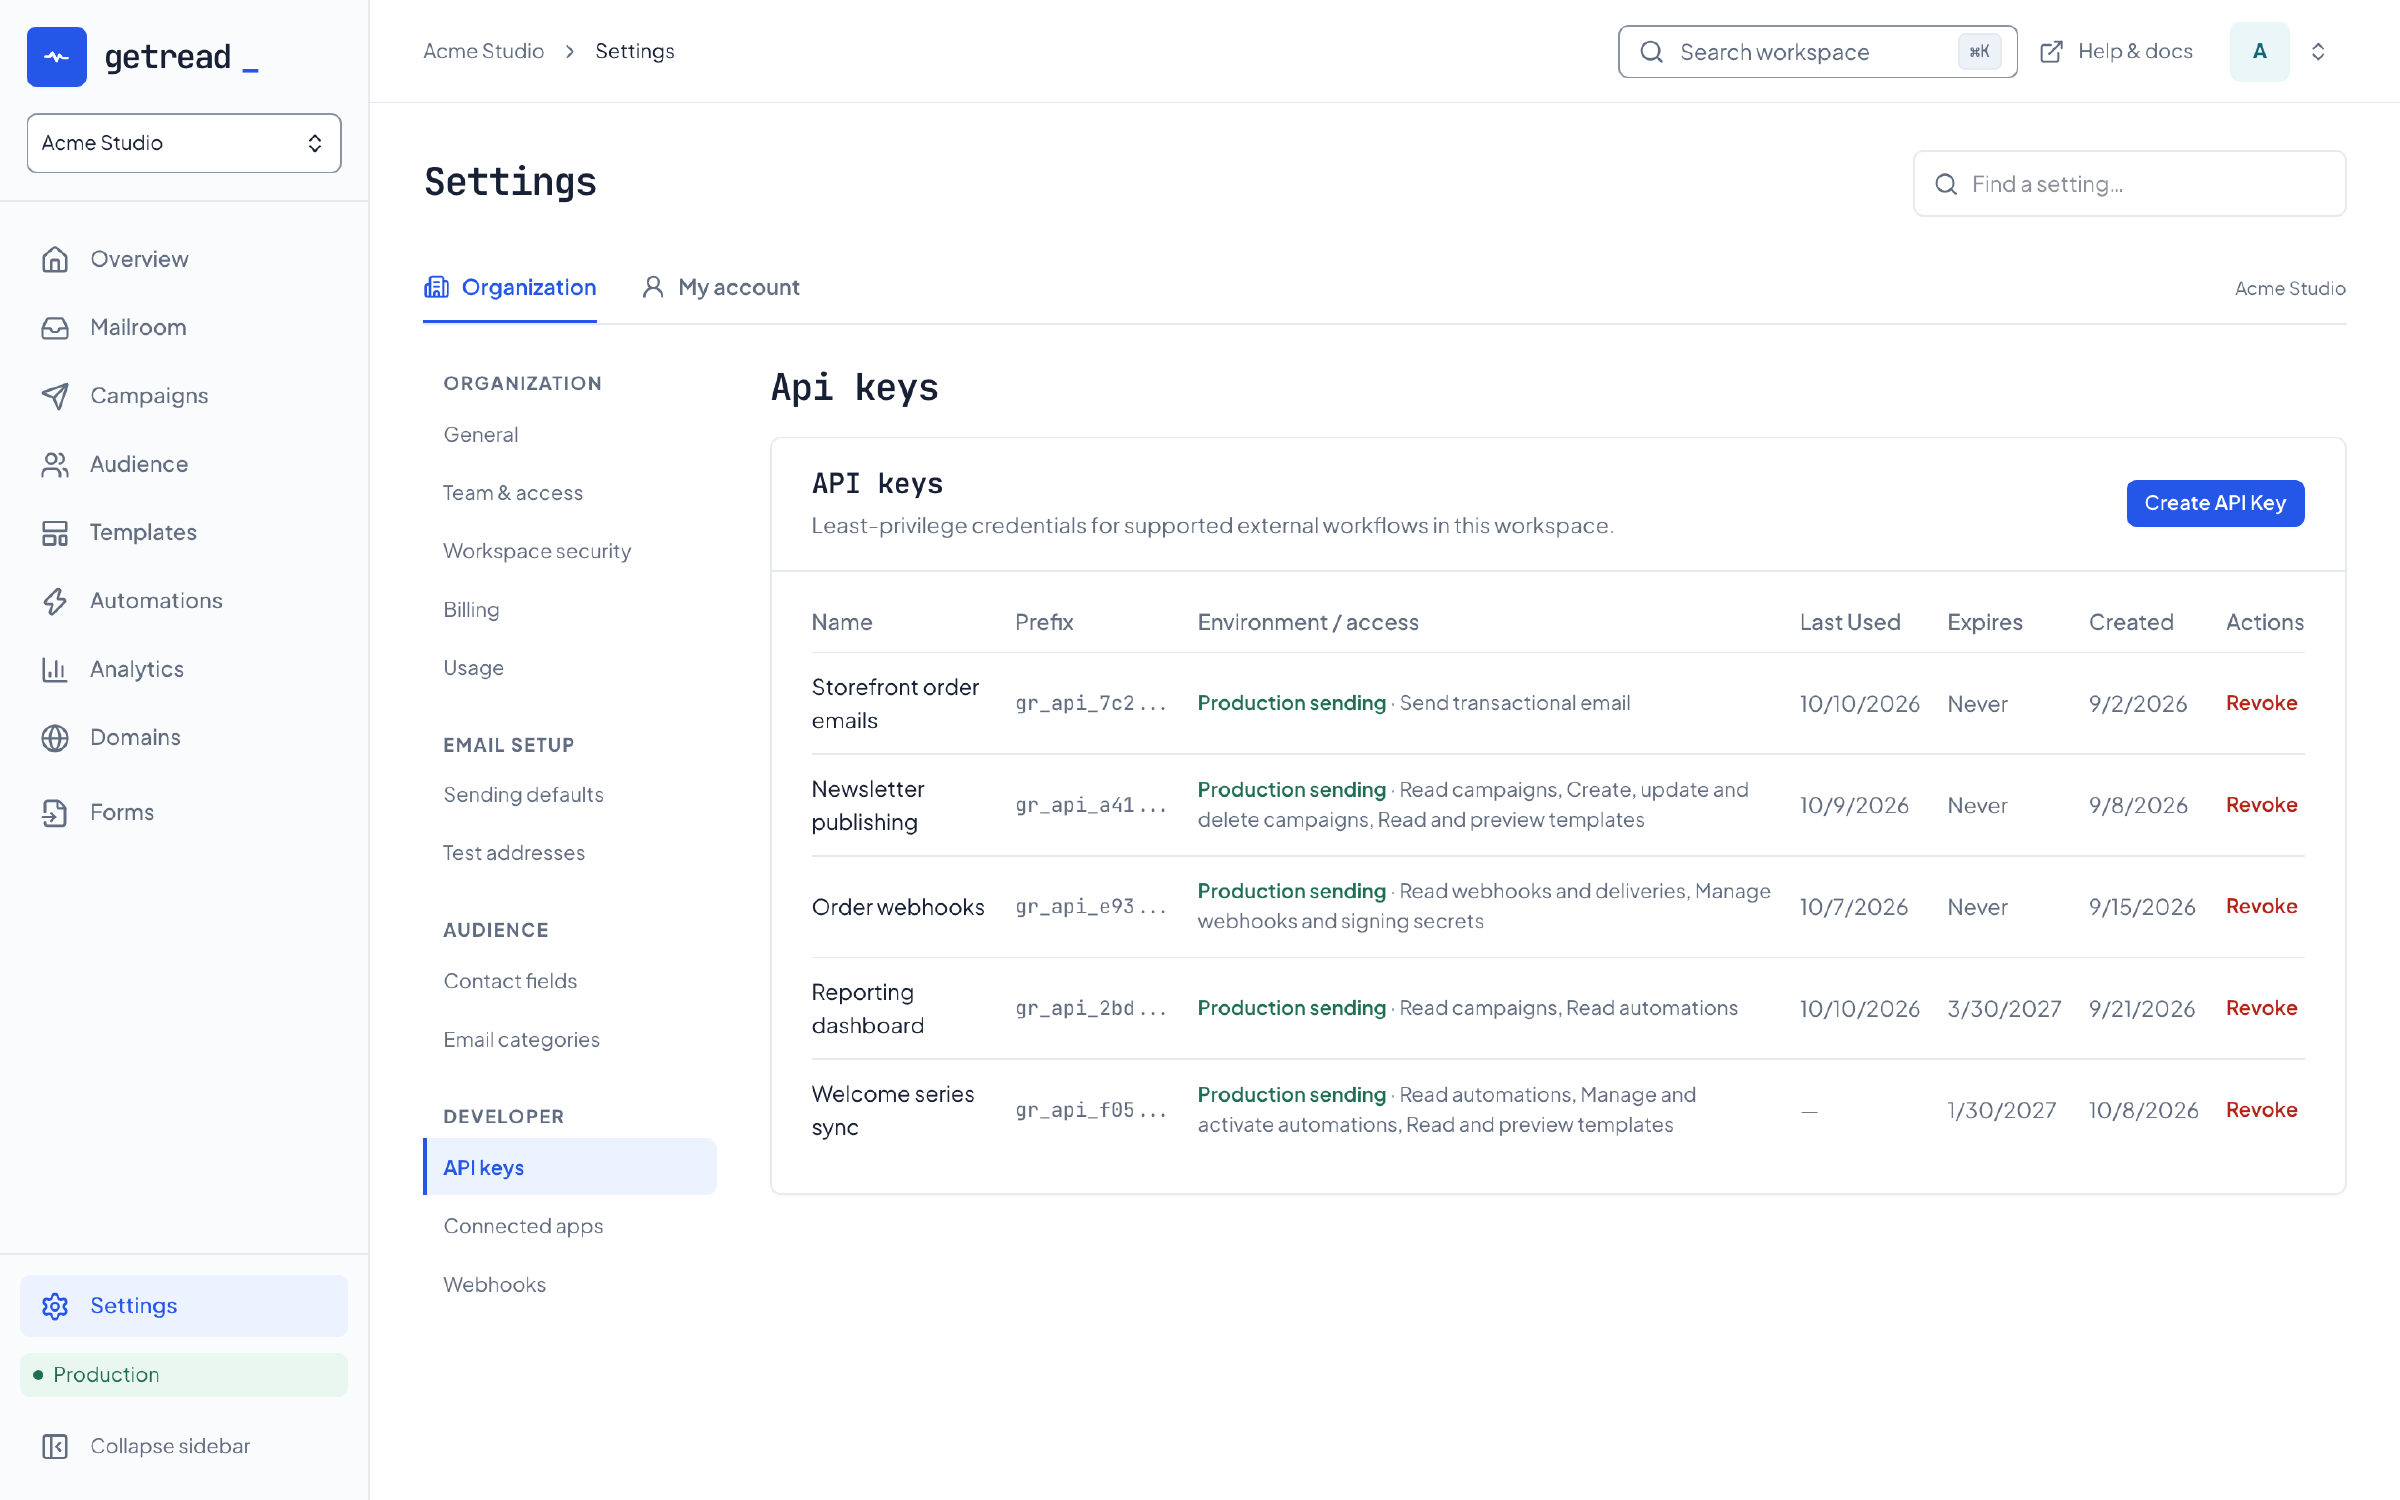
Task: Open Campaigns paper-plane icon
Action: (55, 396)
